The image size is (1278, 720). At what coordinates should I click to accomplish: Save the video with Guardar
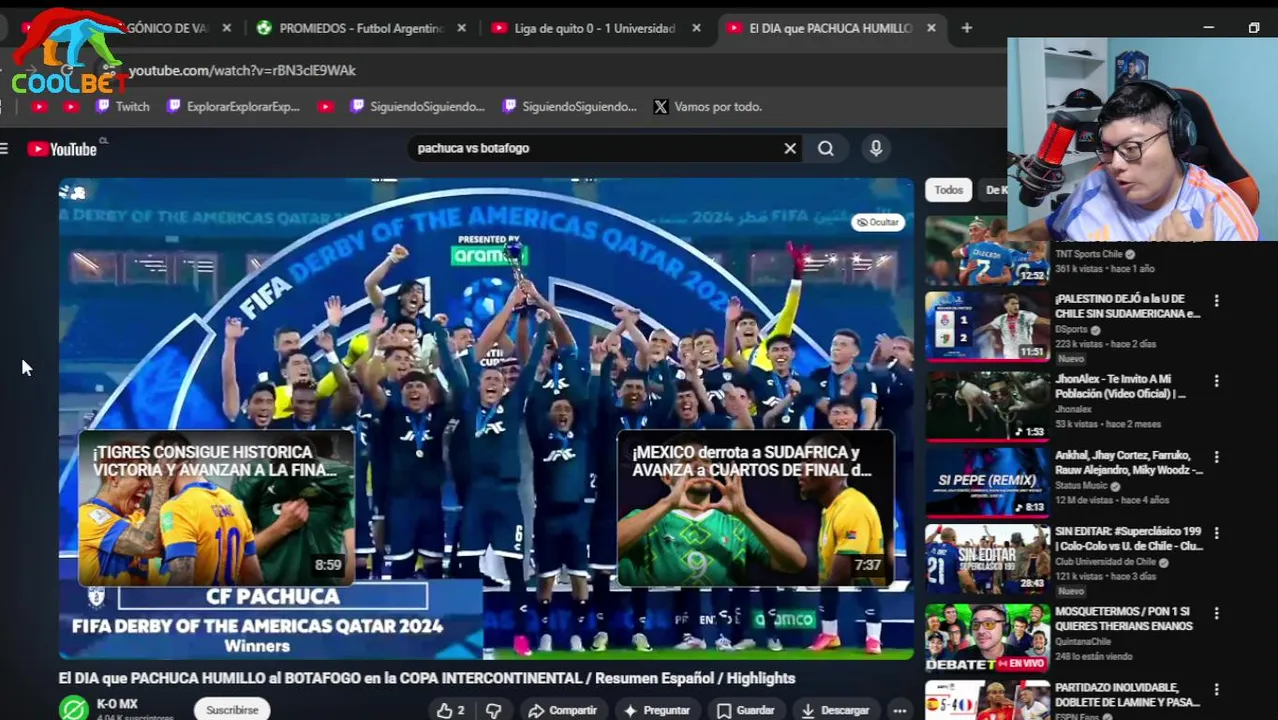pyautogui.click(x=746, y=710)
